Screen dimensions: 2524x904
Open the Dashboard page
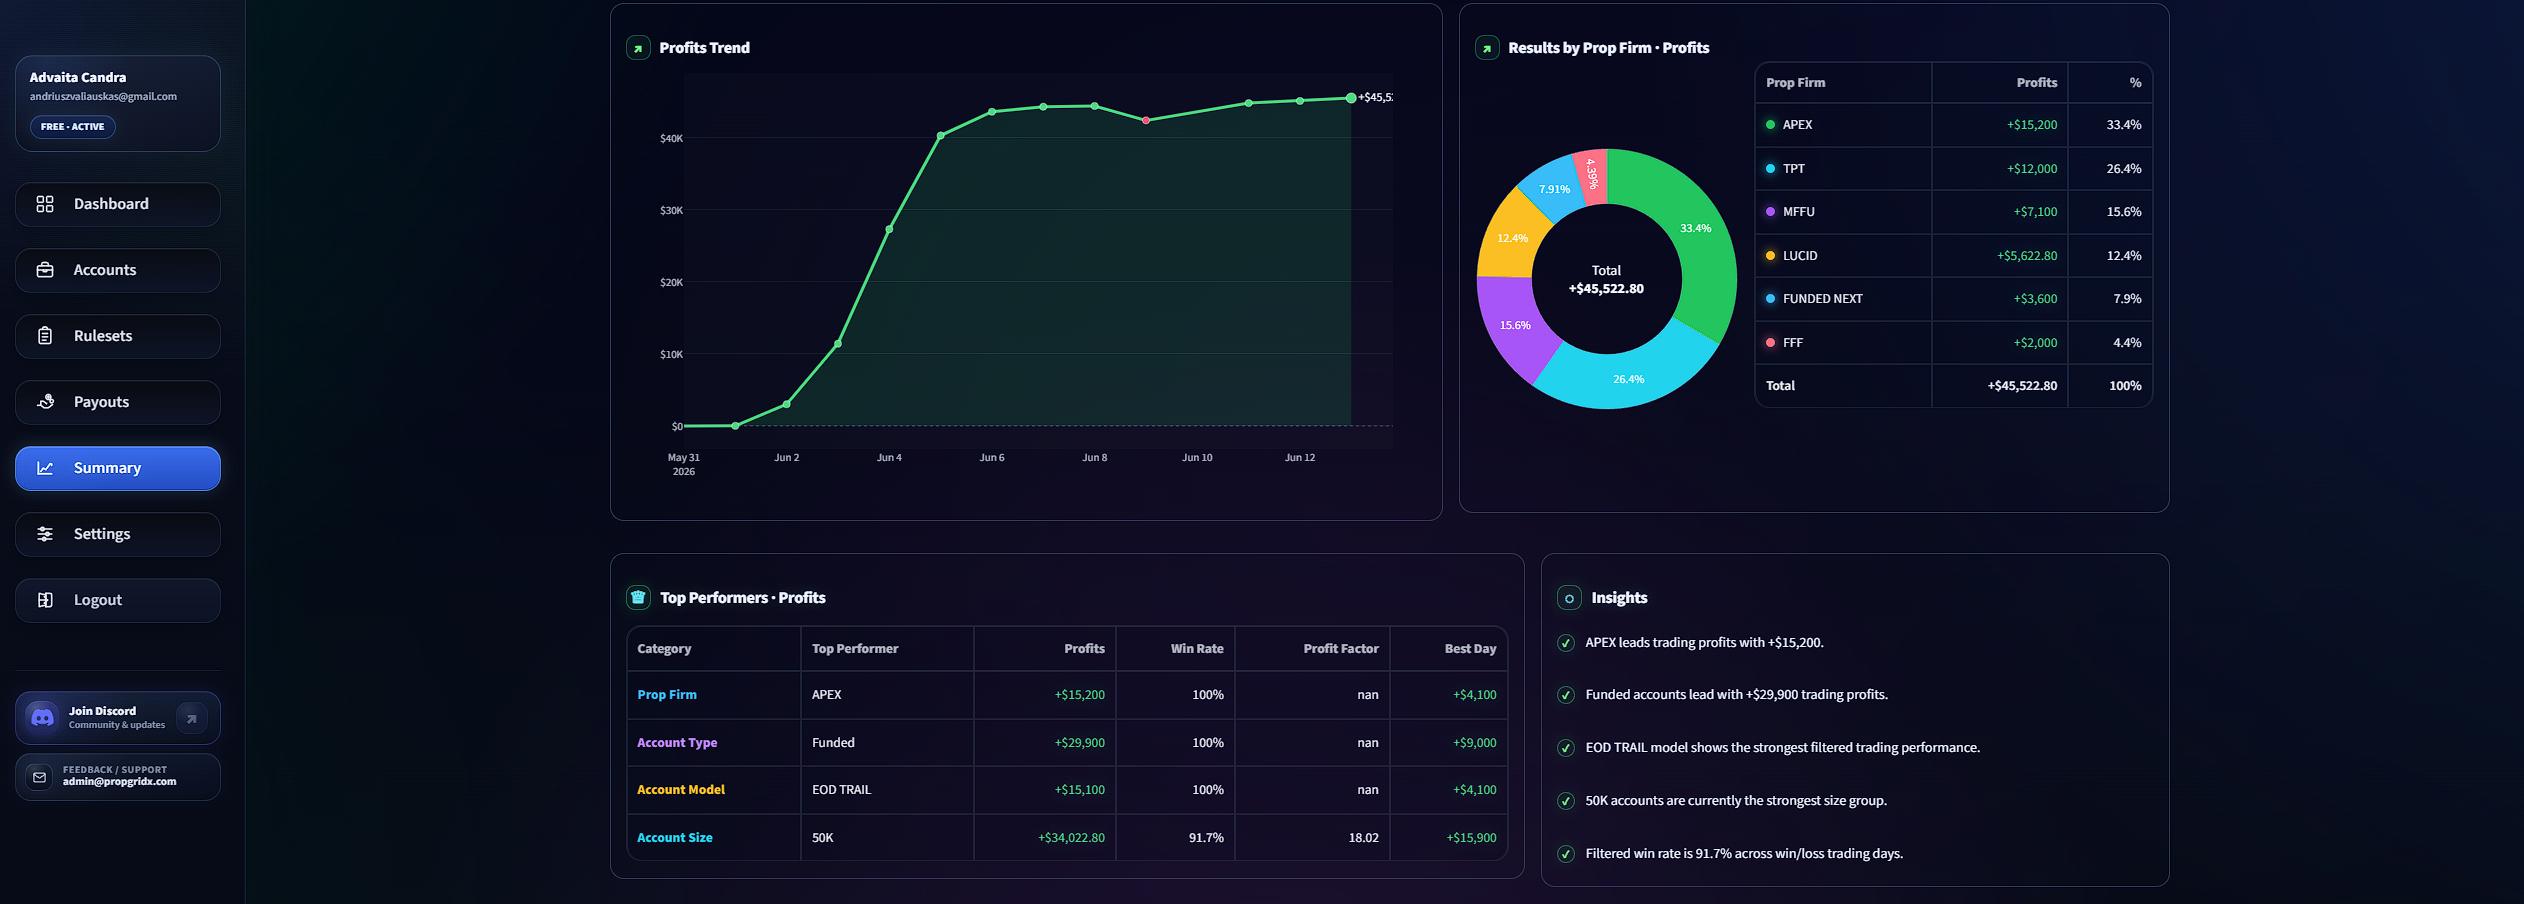(118, 204)
